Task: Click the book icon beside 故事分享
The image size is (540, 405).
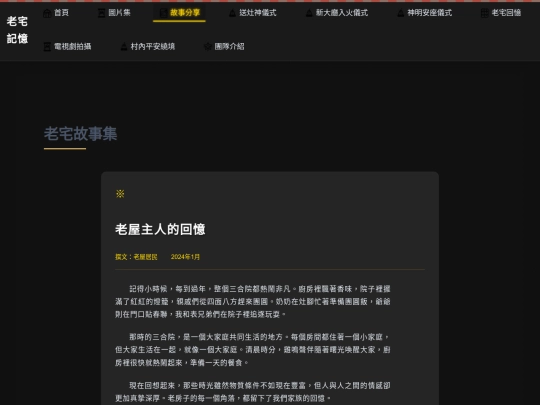Action: tap(164, 13)
